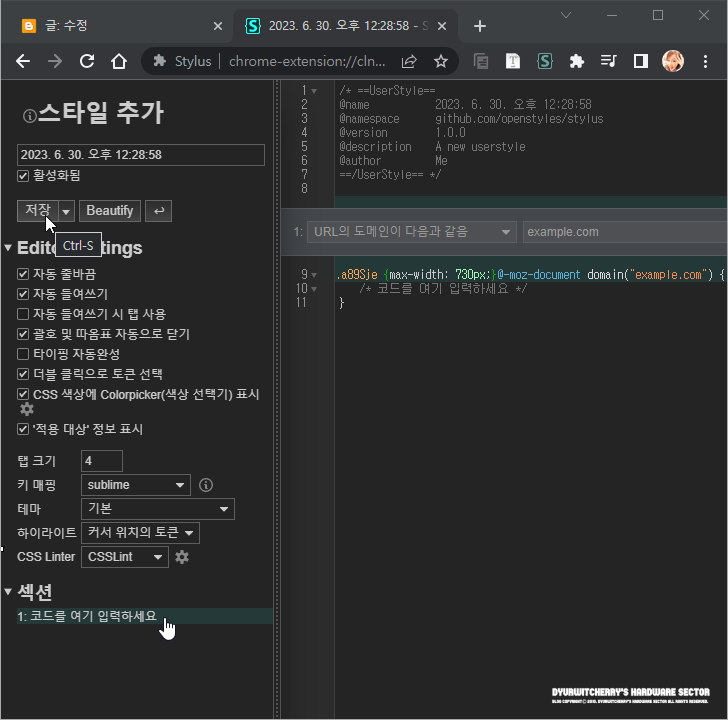
Task: Reload the current page
Action: click(87, 61)
